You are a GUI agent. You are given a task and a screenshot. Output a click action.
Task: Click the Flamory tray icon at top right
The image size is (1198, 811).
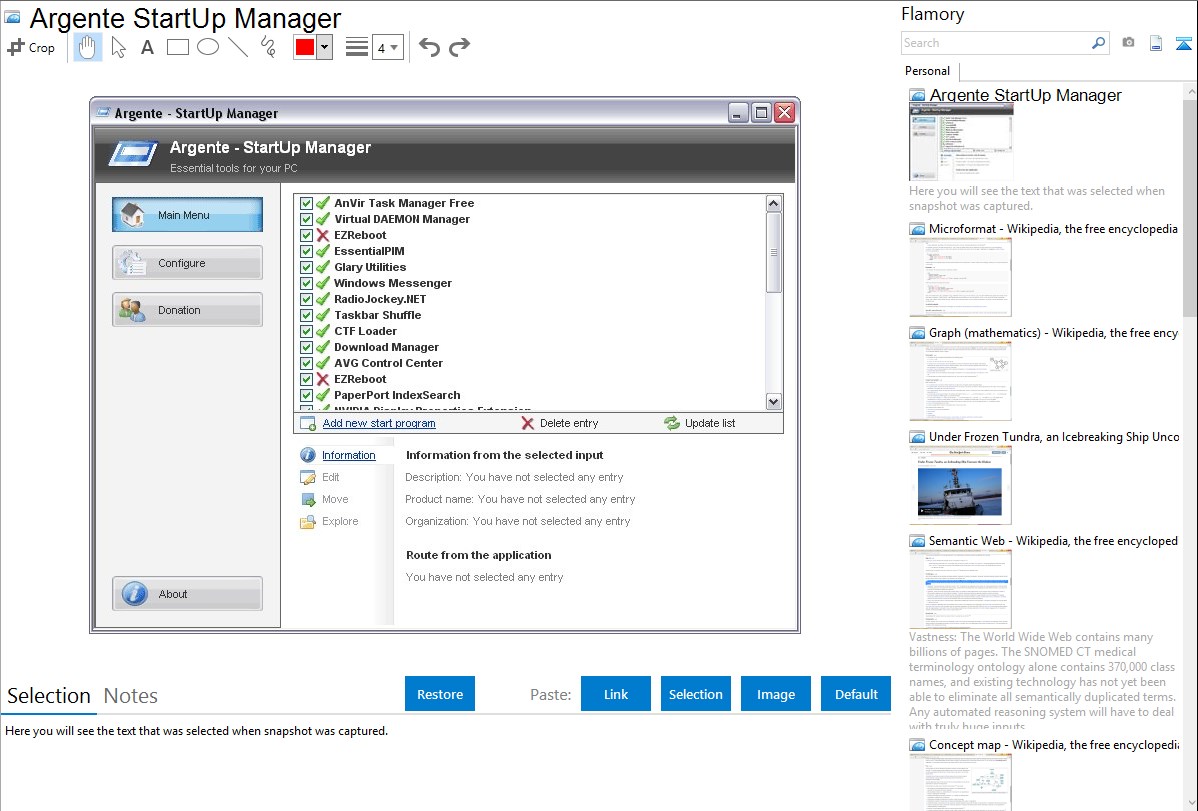click(1183, 43)
